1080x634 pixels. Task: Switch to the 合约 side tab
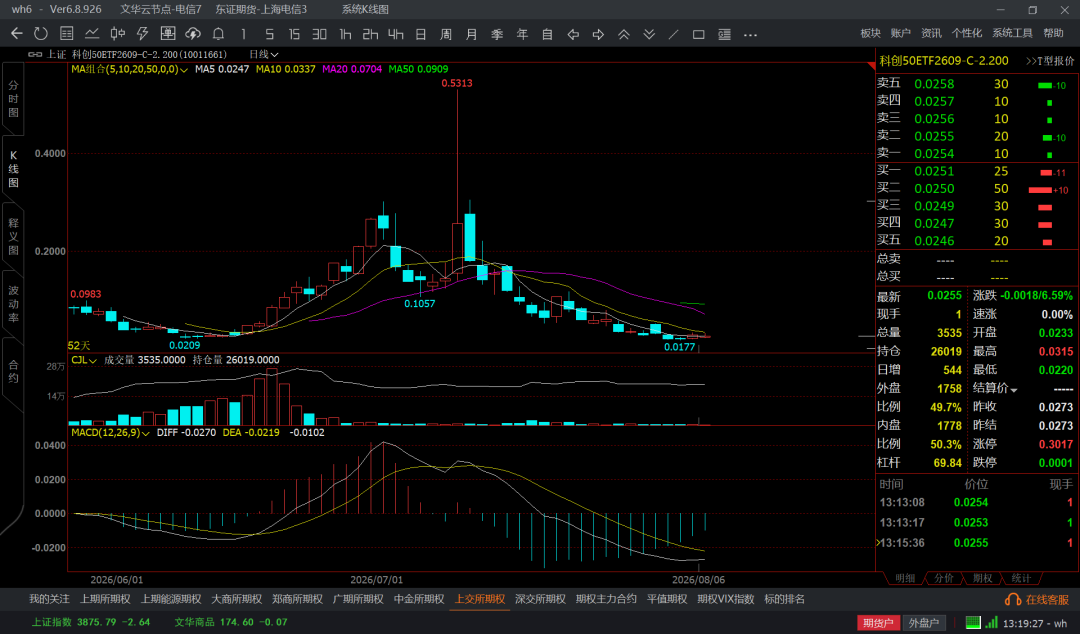click(x=13, y=371)
